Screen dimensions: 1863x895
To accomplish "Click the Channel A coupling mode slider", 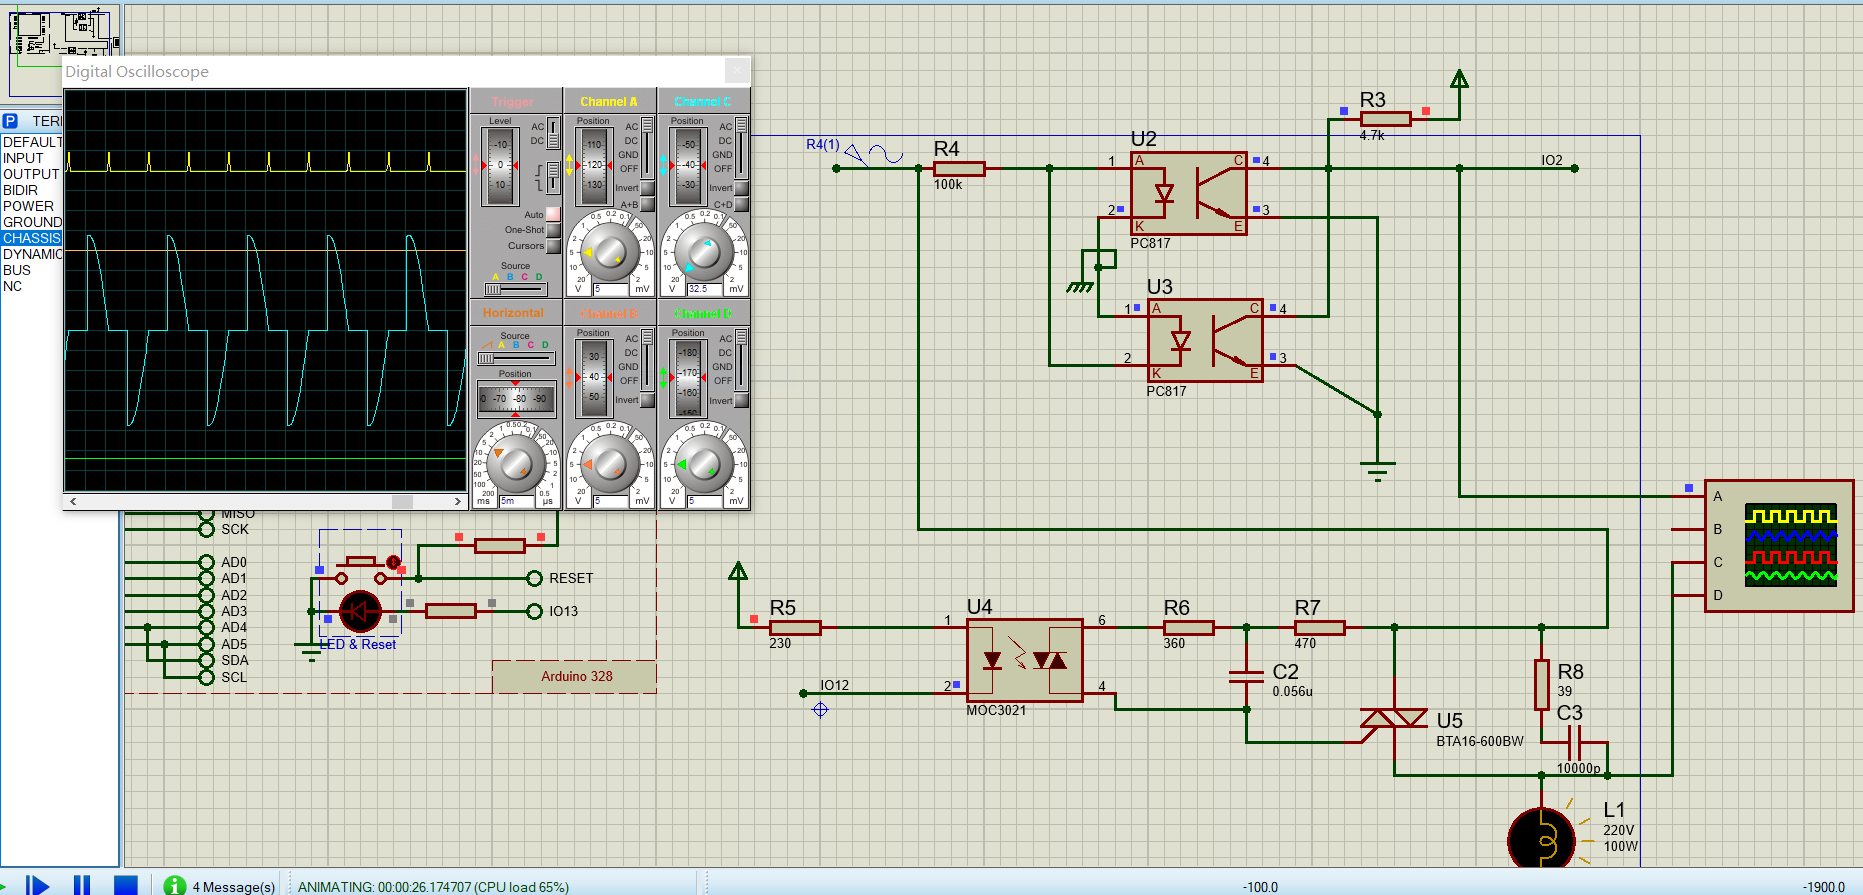I will tap(647, 147).
